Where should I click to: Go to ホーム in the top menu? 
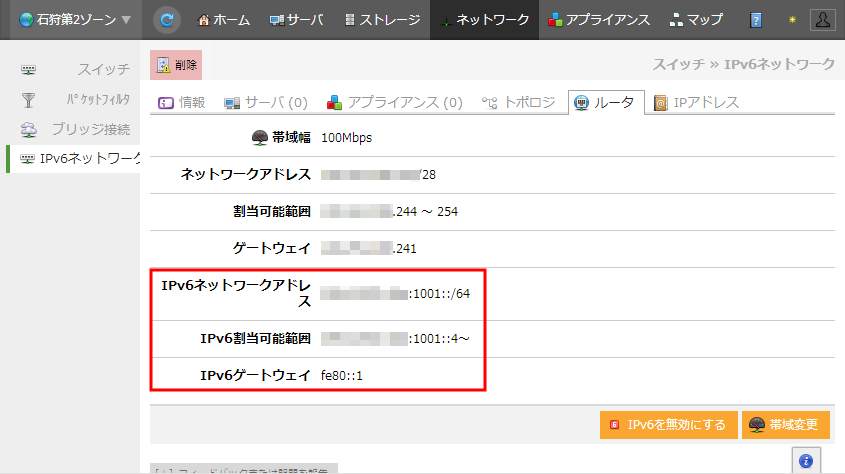click(224, 20)
